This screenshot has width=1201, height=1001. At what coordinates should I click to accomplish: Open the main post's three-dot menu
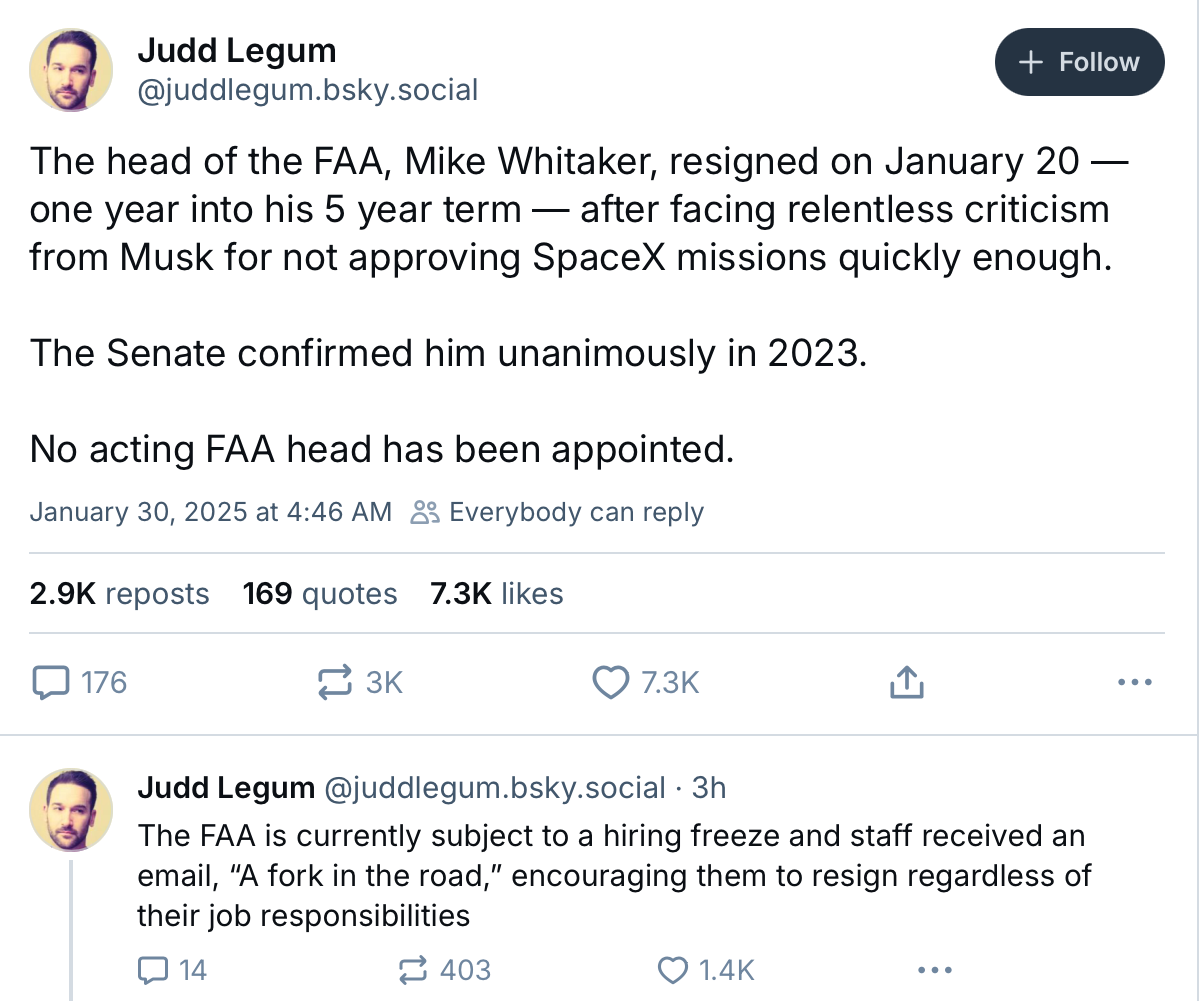1134,683
